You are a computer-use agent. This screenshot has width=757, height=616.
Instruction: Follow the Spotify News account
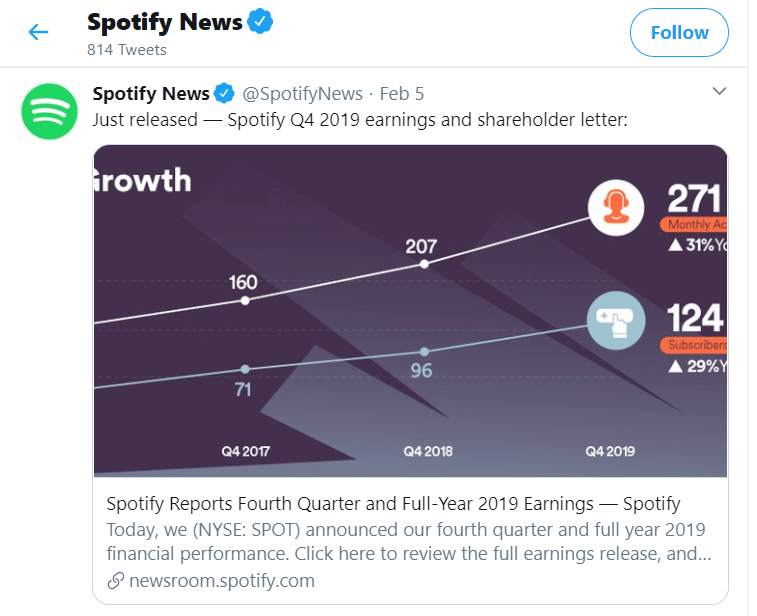point(679,32)
